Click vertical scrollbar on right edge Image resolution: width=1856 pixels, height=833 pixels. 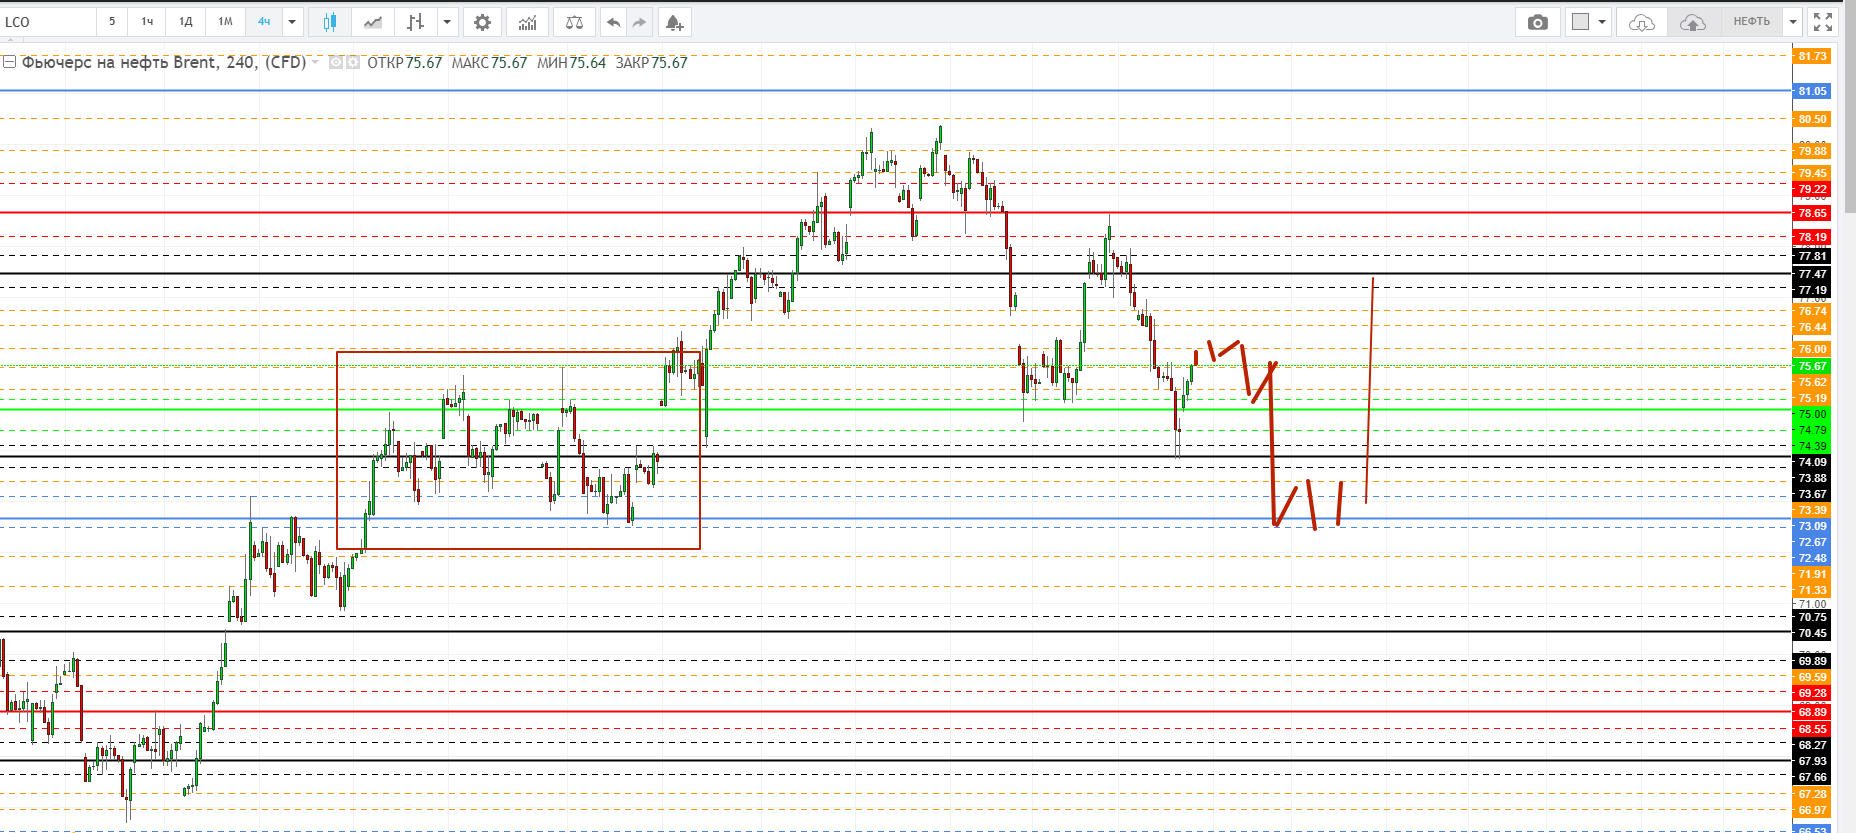pos(1850,108)
